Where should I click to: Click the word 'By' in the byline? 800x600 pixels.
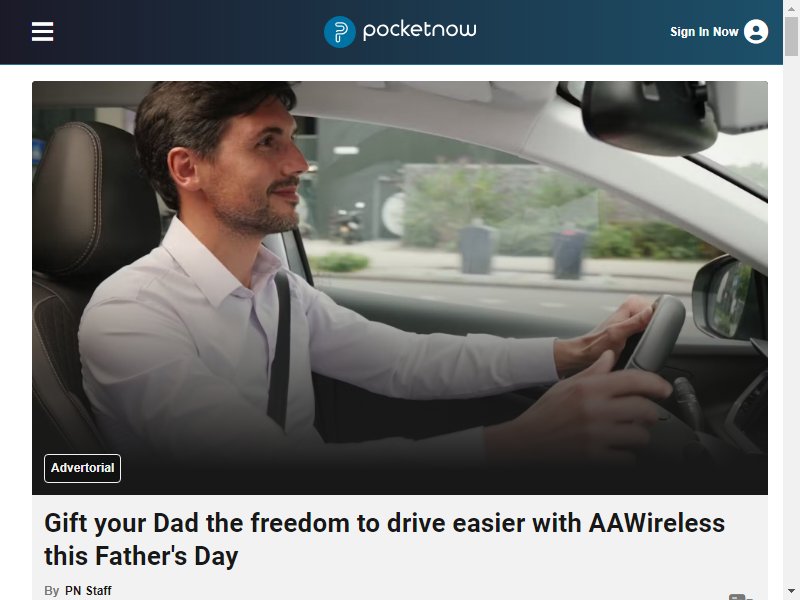[x=52, y=590]
